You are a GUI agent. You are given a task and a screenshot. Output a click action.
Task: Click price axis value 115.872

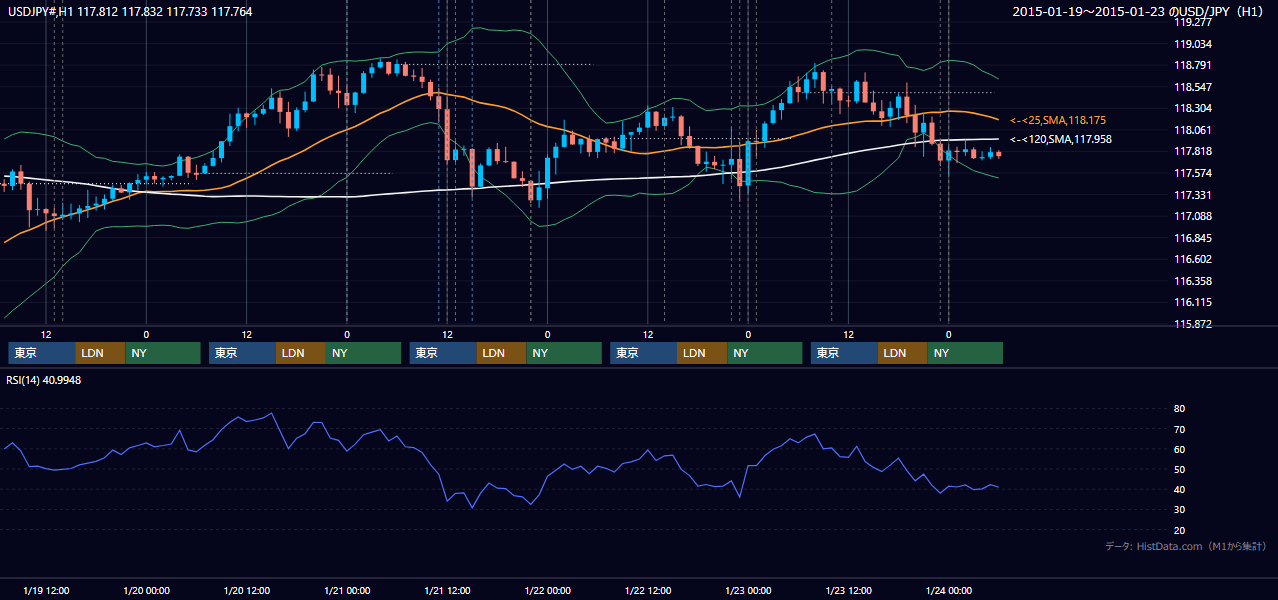pyautogui.click(x=1193, y=324)
